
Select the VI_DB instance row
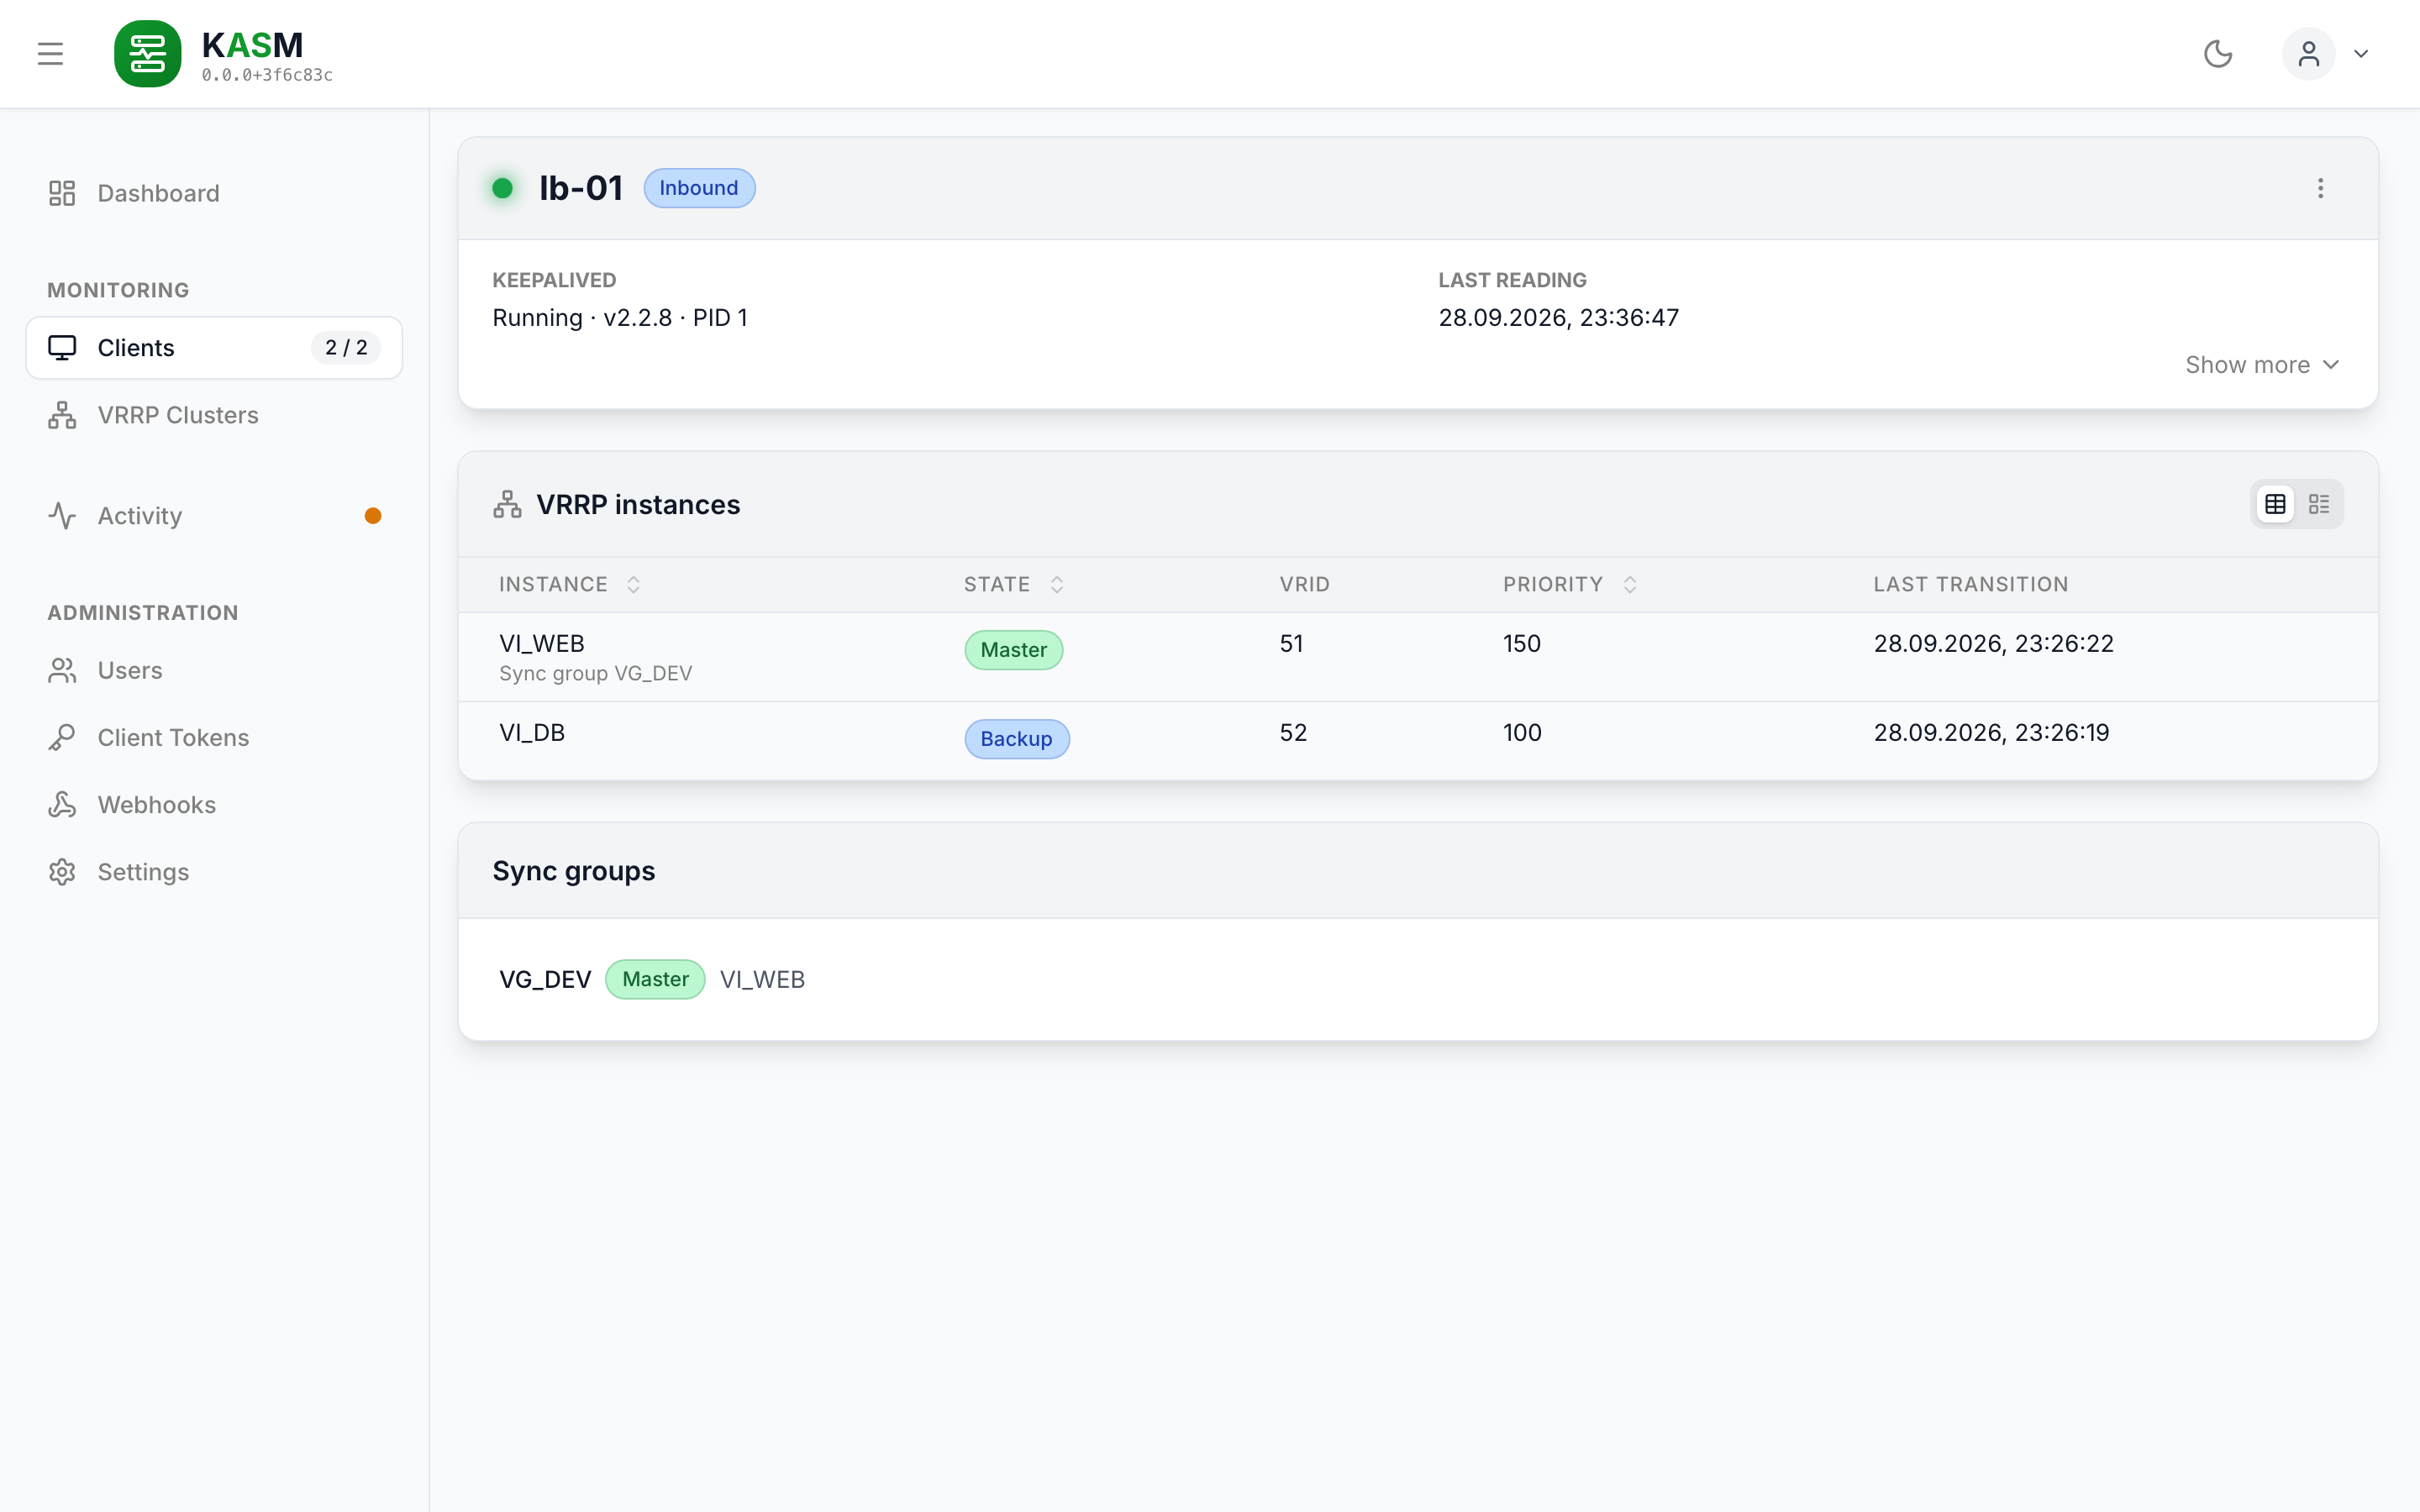pyautogui.click(x=1418, y=741)
